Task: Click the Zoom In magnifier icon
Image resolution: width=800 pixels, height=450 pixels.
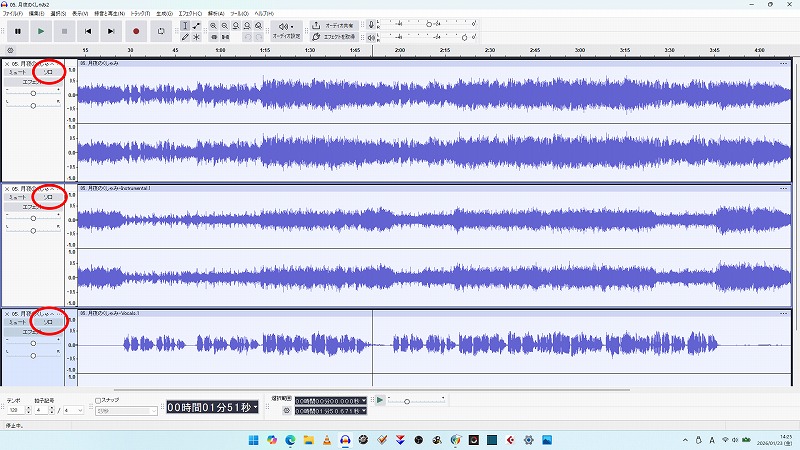Action: [214, 24]
